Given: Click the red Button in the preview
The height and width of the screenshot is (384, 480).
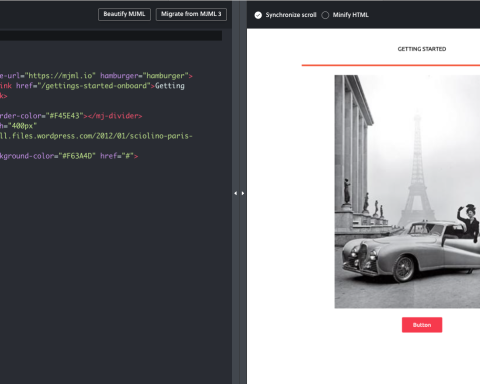Looking at the screenshot, I should point(422,325).
